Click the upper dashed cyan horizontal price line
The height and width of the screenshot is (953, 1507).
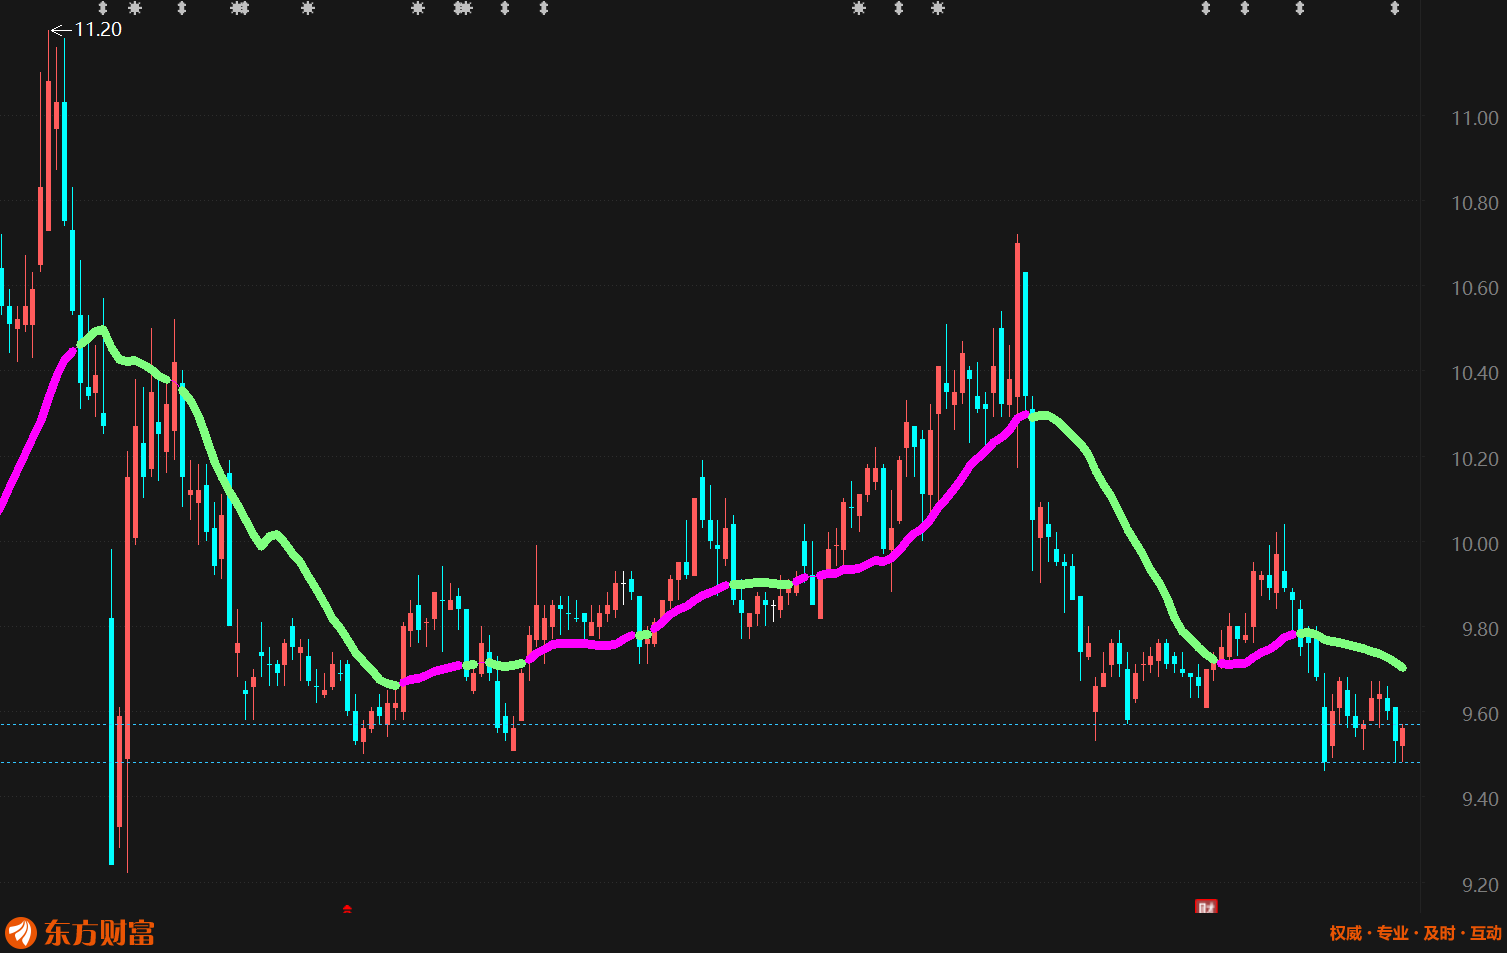(x=710, y=724)
